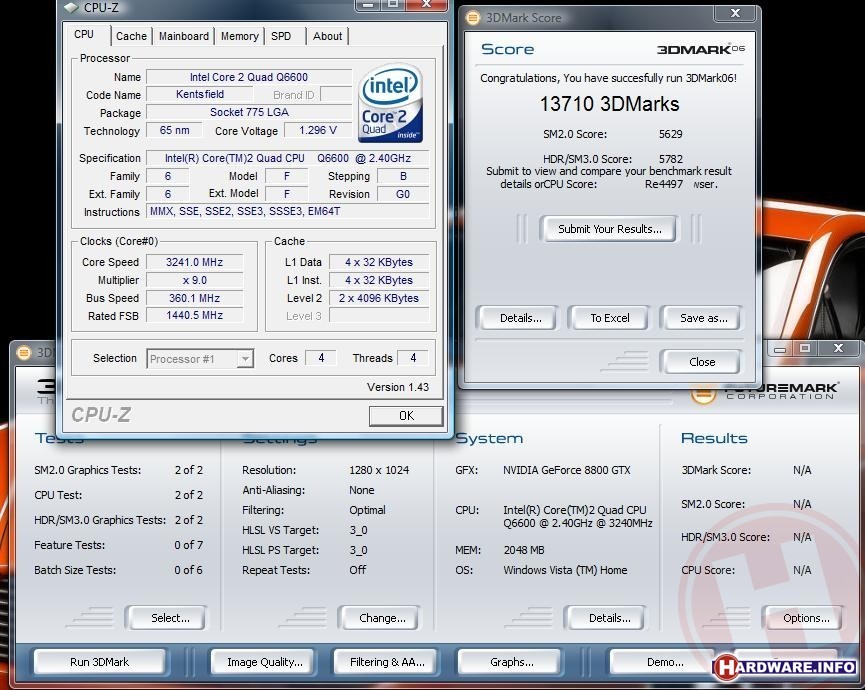The image size is (865, 690).
Task: Open the Graphs button
Action: pos(511,662)
